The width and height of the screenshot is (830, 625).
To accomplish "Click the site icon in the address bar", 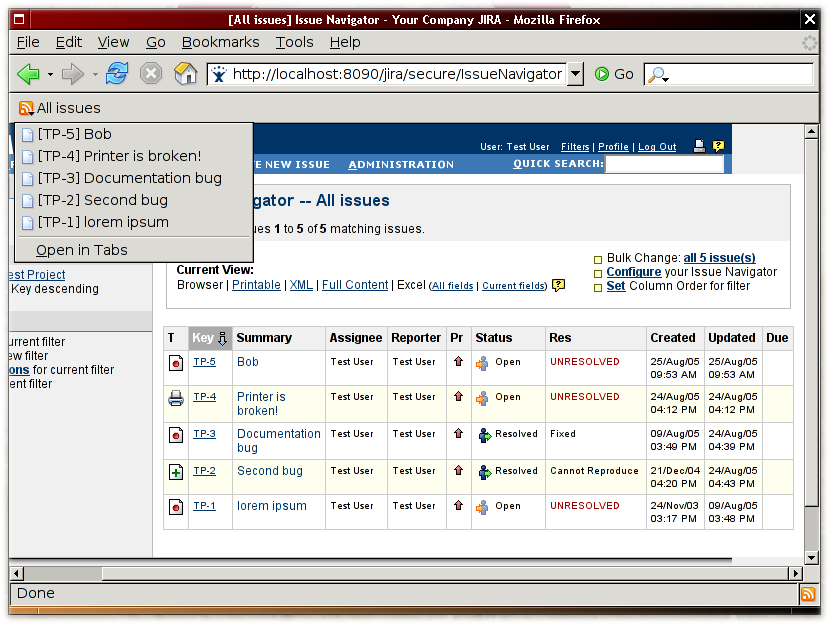I will 219,74.
